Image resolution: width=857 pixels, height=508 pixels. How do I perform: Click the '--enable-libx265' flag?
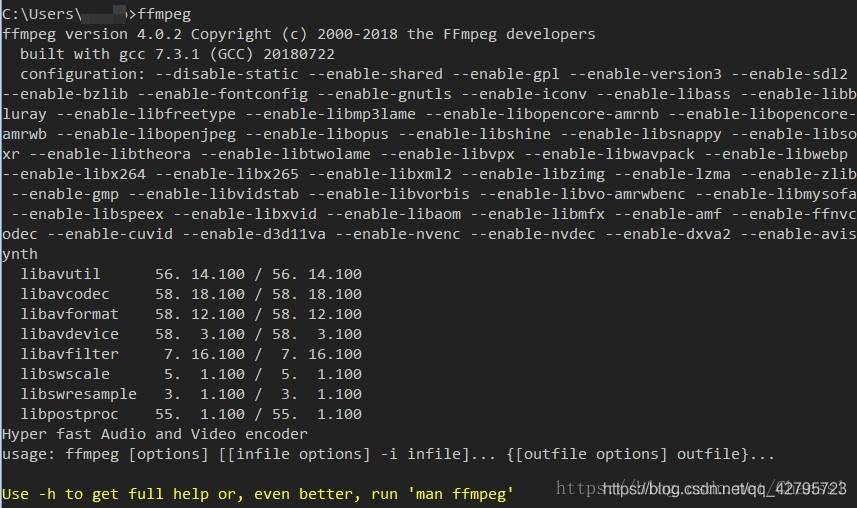[227, 174]
